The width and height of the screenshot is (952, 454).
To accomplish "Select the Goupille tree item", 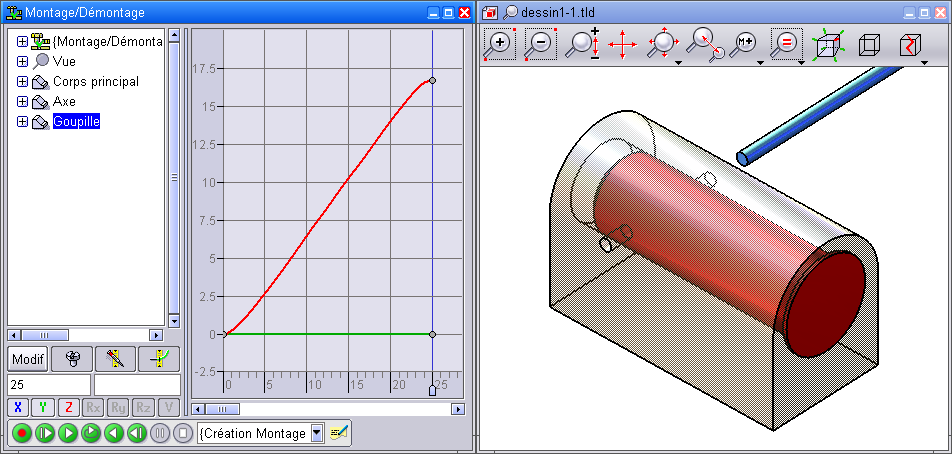I will (x=76, y=122).
